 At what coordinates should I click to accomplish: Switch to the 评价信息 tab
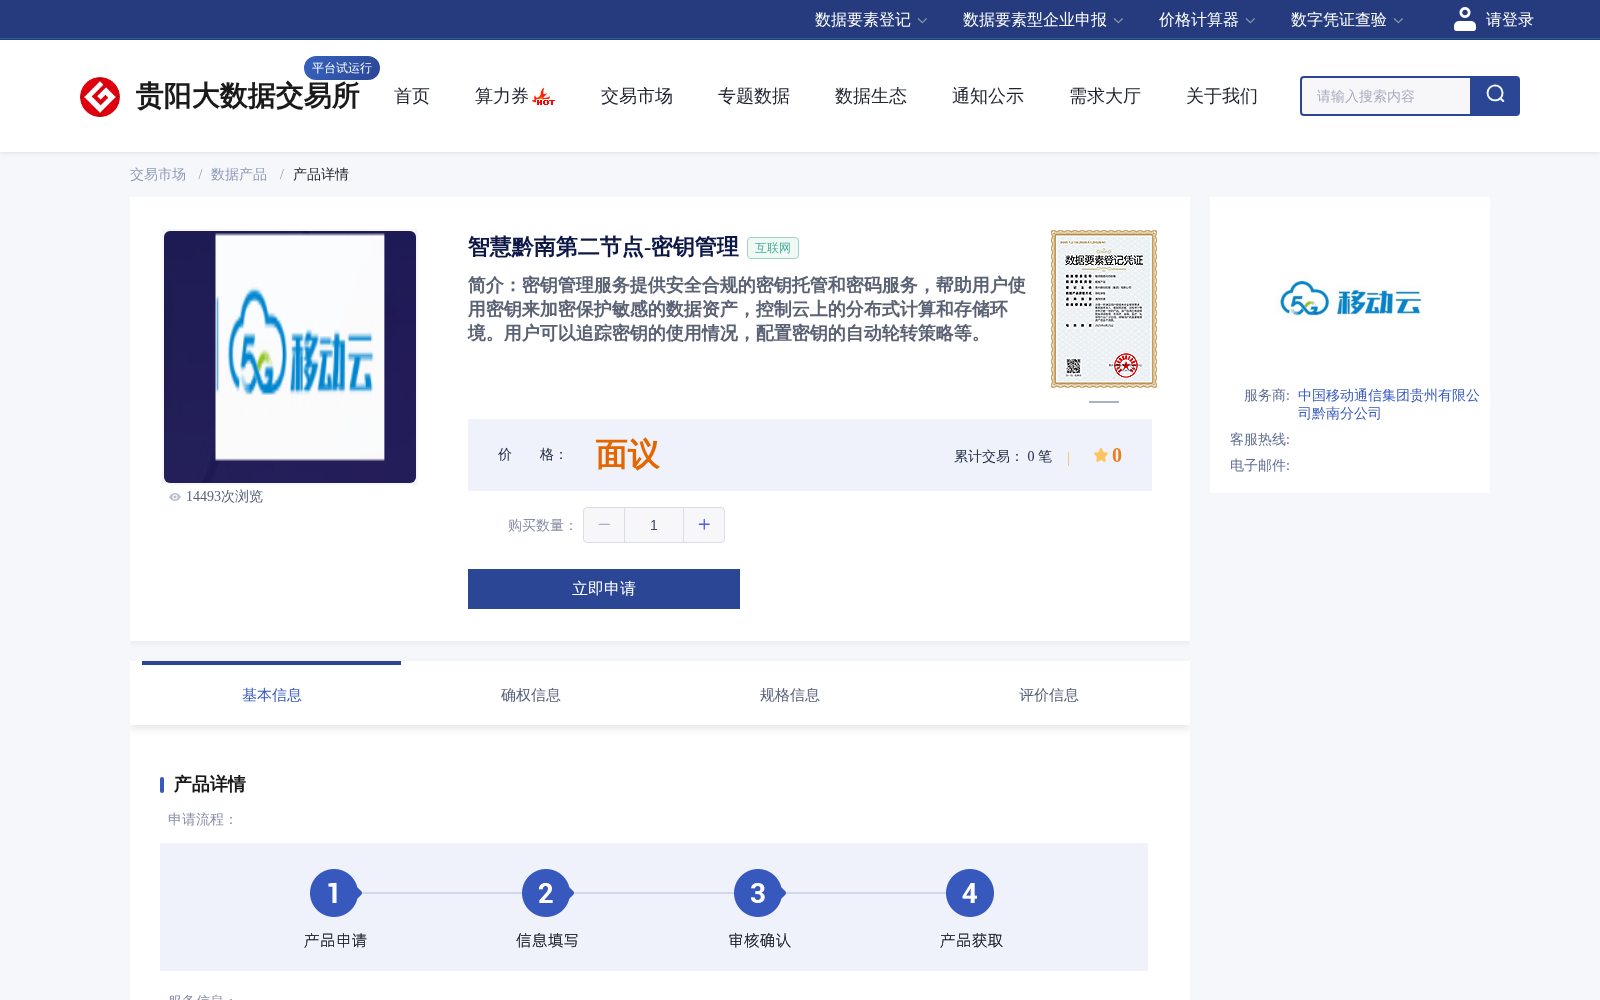click(x=1049, y=694)
